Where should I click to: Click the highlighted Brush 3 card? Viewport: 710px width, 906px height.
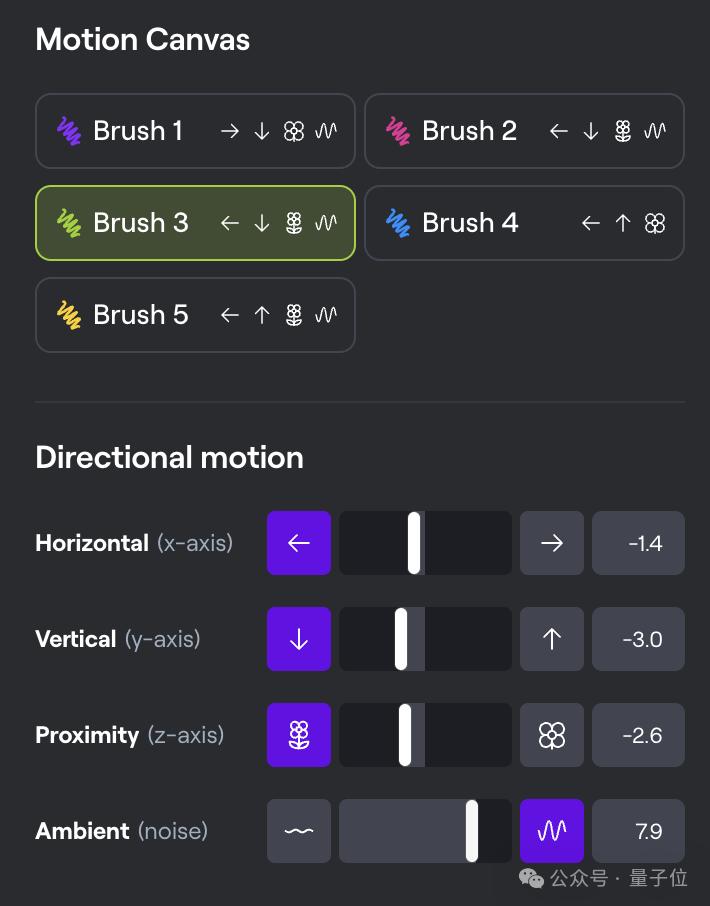195,222
